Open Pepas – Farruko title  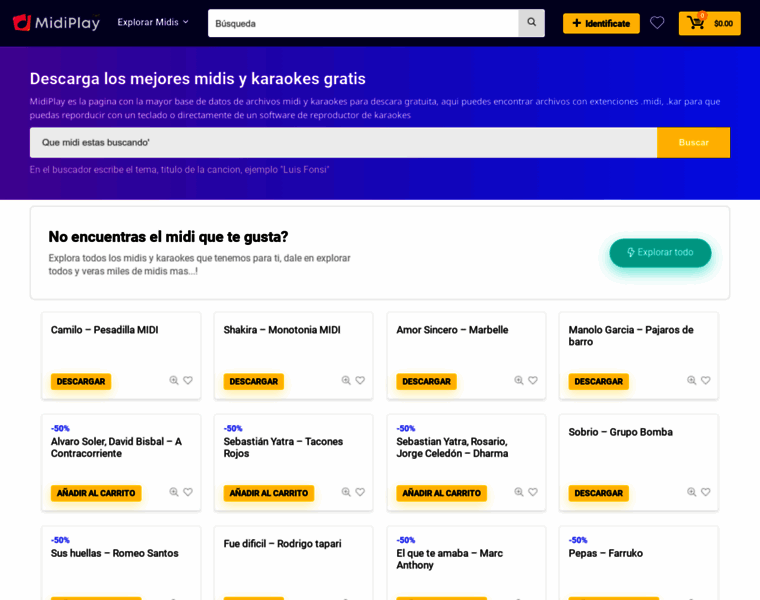tap(606, 553)
